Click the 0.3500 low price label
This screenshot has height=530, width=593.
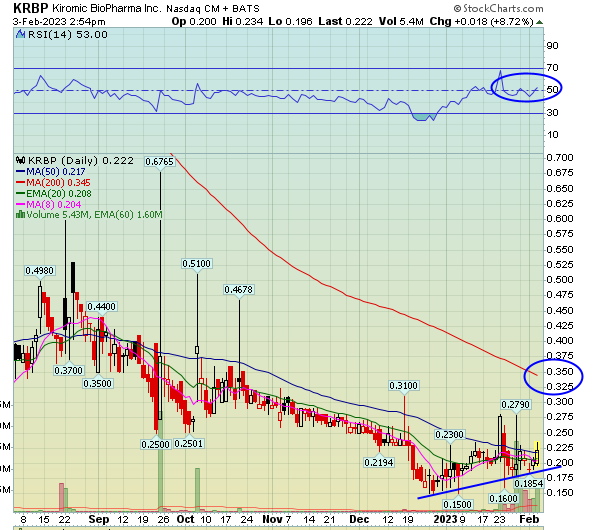[x=98, y=384]
